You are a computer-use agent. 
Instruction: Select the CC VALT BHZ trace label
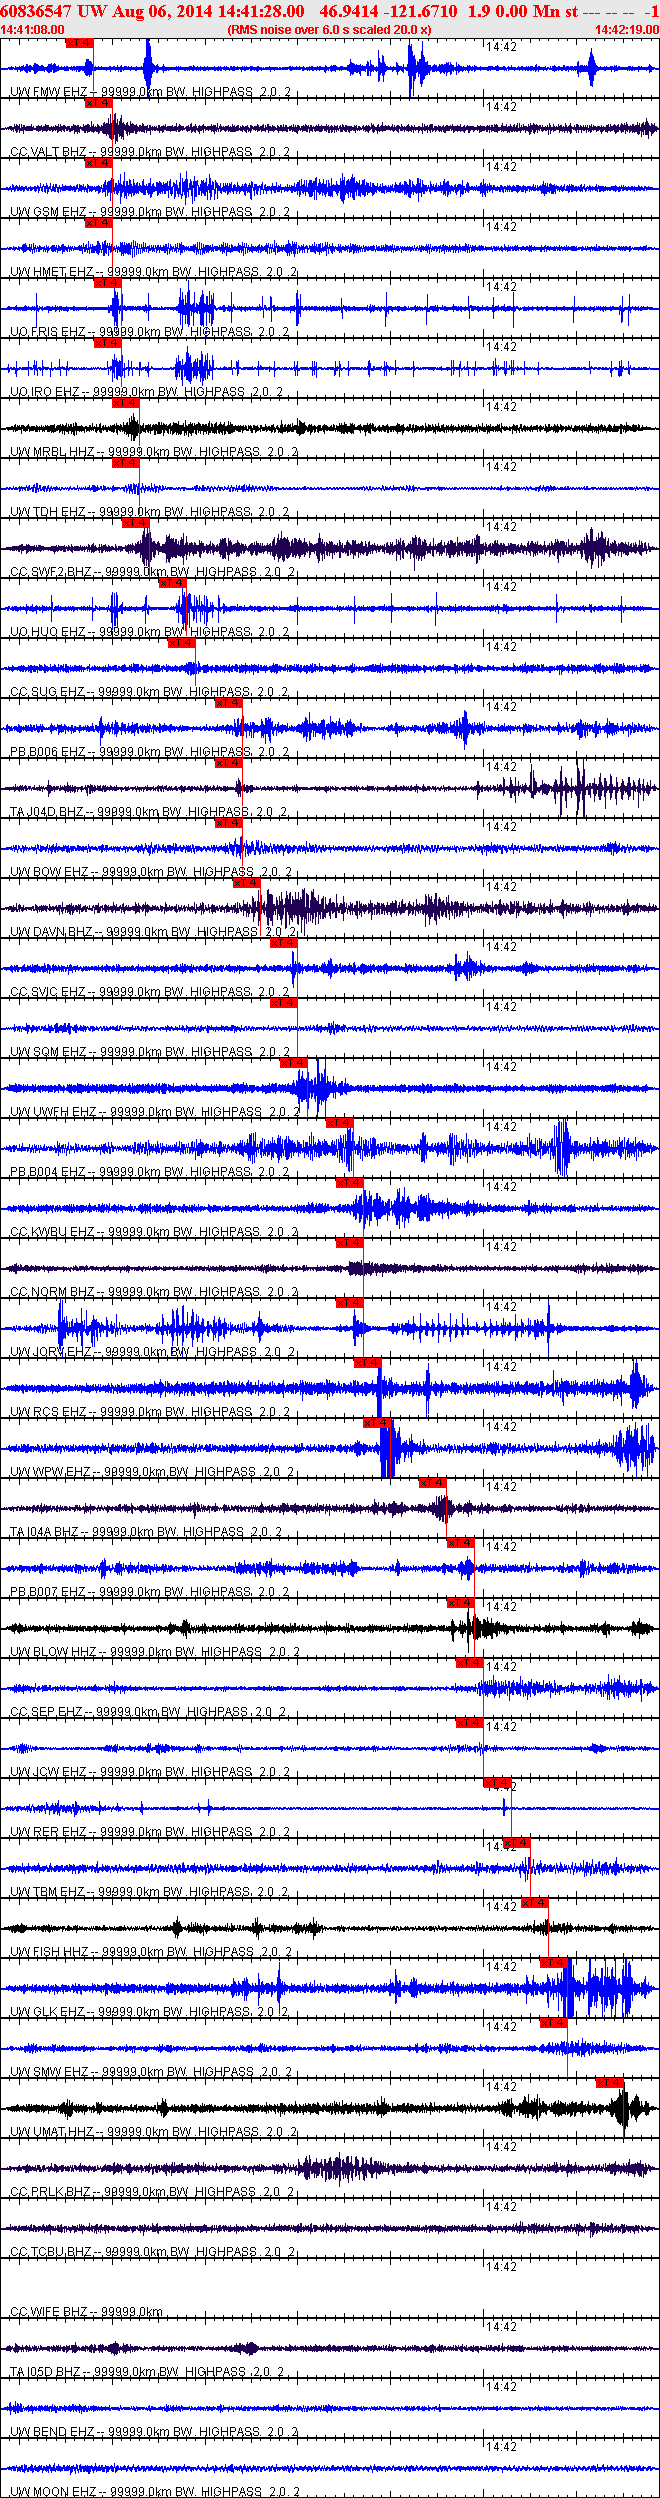click(150, 152)
